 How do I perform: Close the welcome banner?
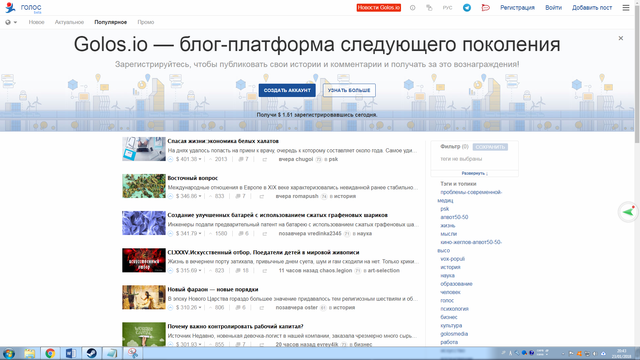pyautogui.click(x=620, y=38)
